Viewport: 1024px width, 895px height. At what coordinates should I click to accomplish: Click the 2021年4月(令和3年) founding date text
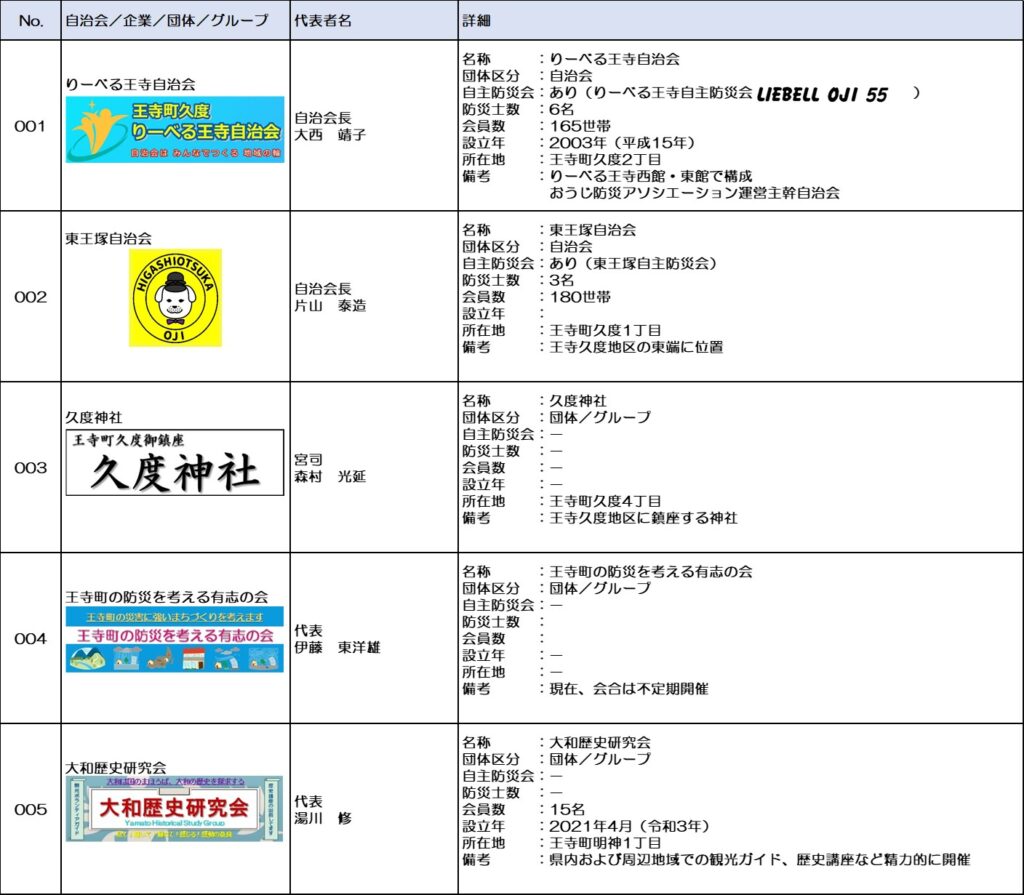(x=625, y=826)
